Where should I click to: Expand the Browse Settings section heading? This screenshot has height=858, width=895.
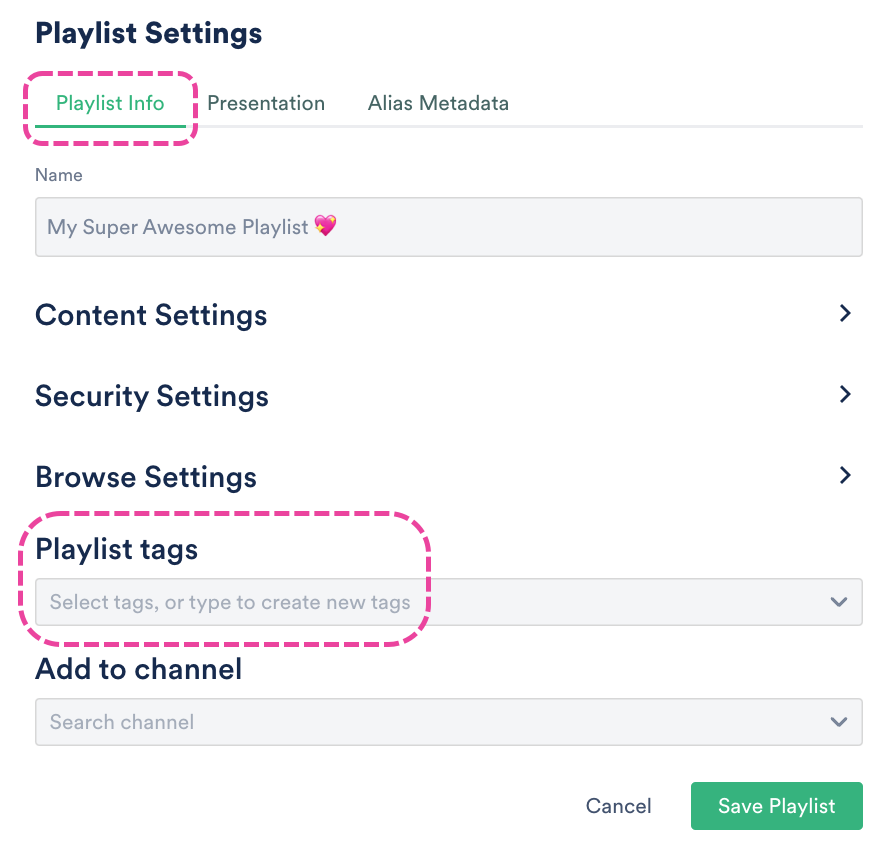pyautogui.click(x=146, y=477)
